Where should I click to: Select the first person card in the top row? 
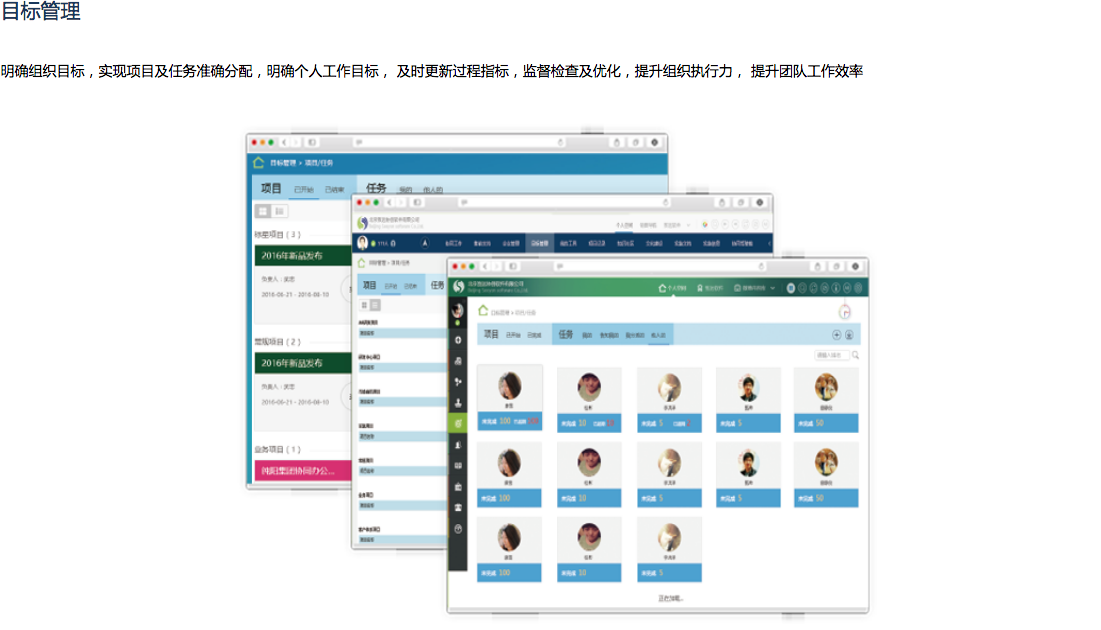click(x=509, y=399)
